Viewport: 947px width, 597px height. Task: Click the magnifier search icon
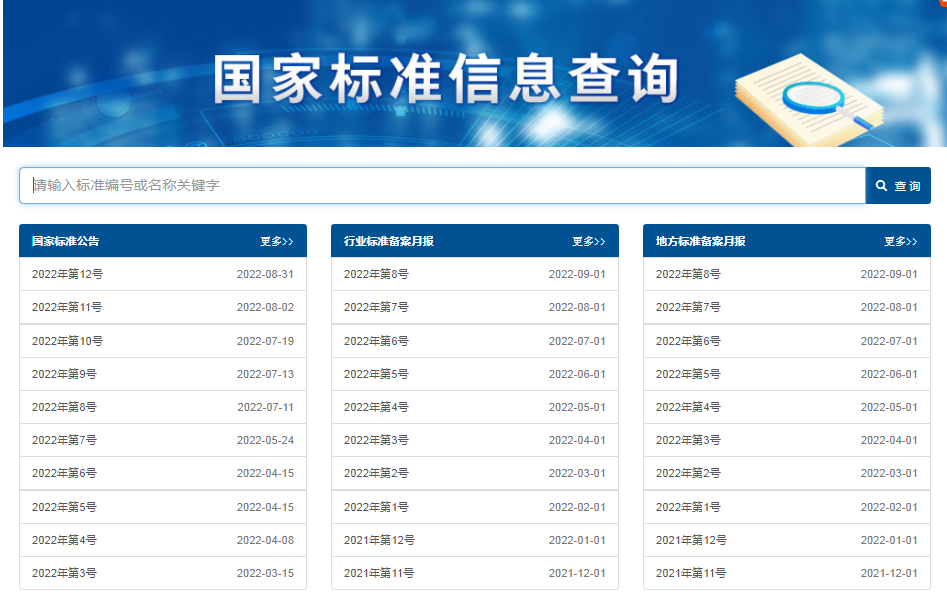pos(881,184)
